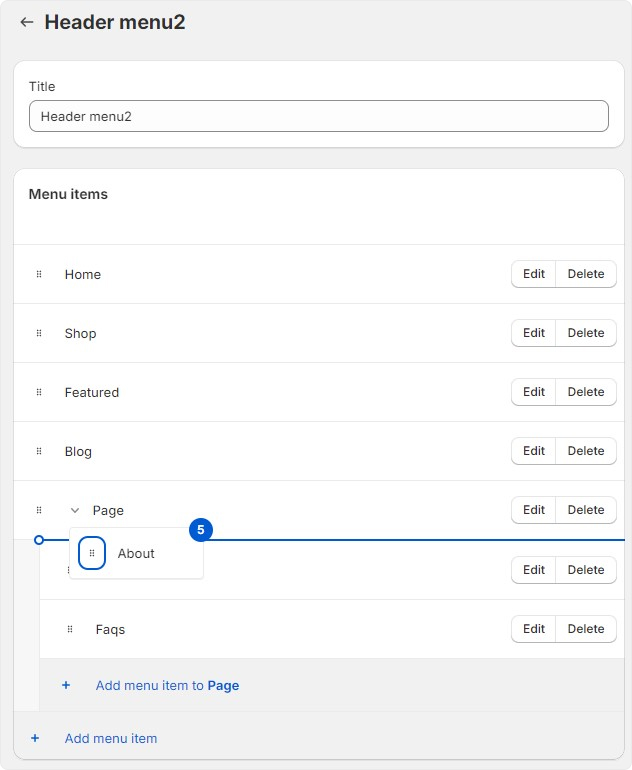Viewport: 632px width, 770px height.
Task: Click the drag handle for Featured
Action: [x=39, y=392]
